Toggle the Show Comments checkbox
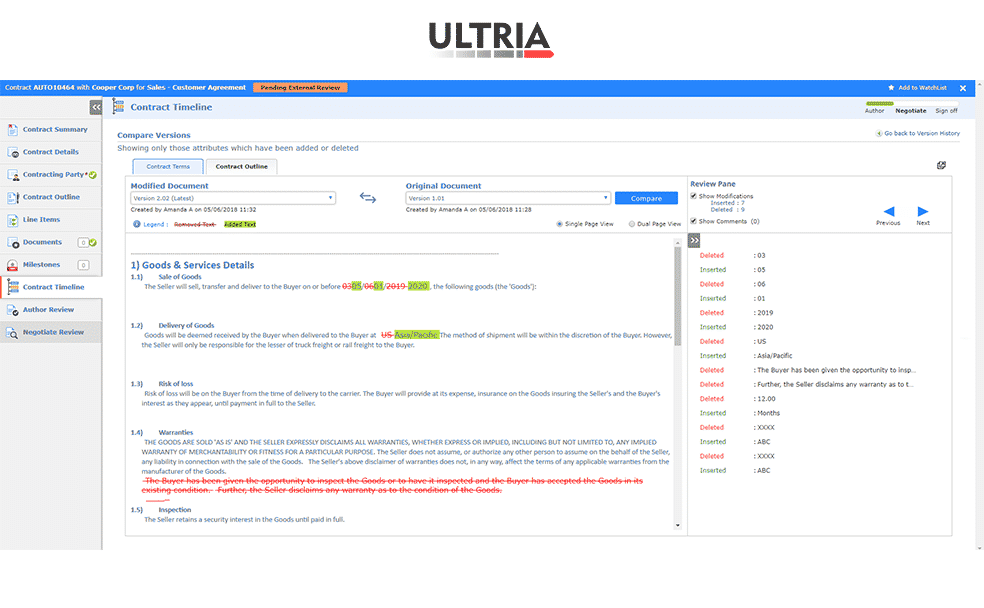This screenshot has width=984, height=608. point(694,221)
